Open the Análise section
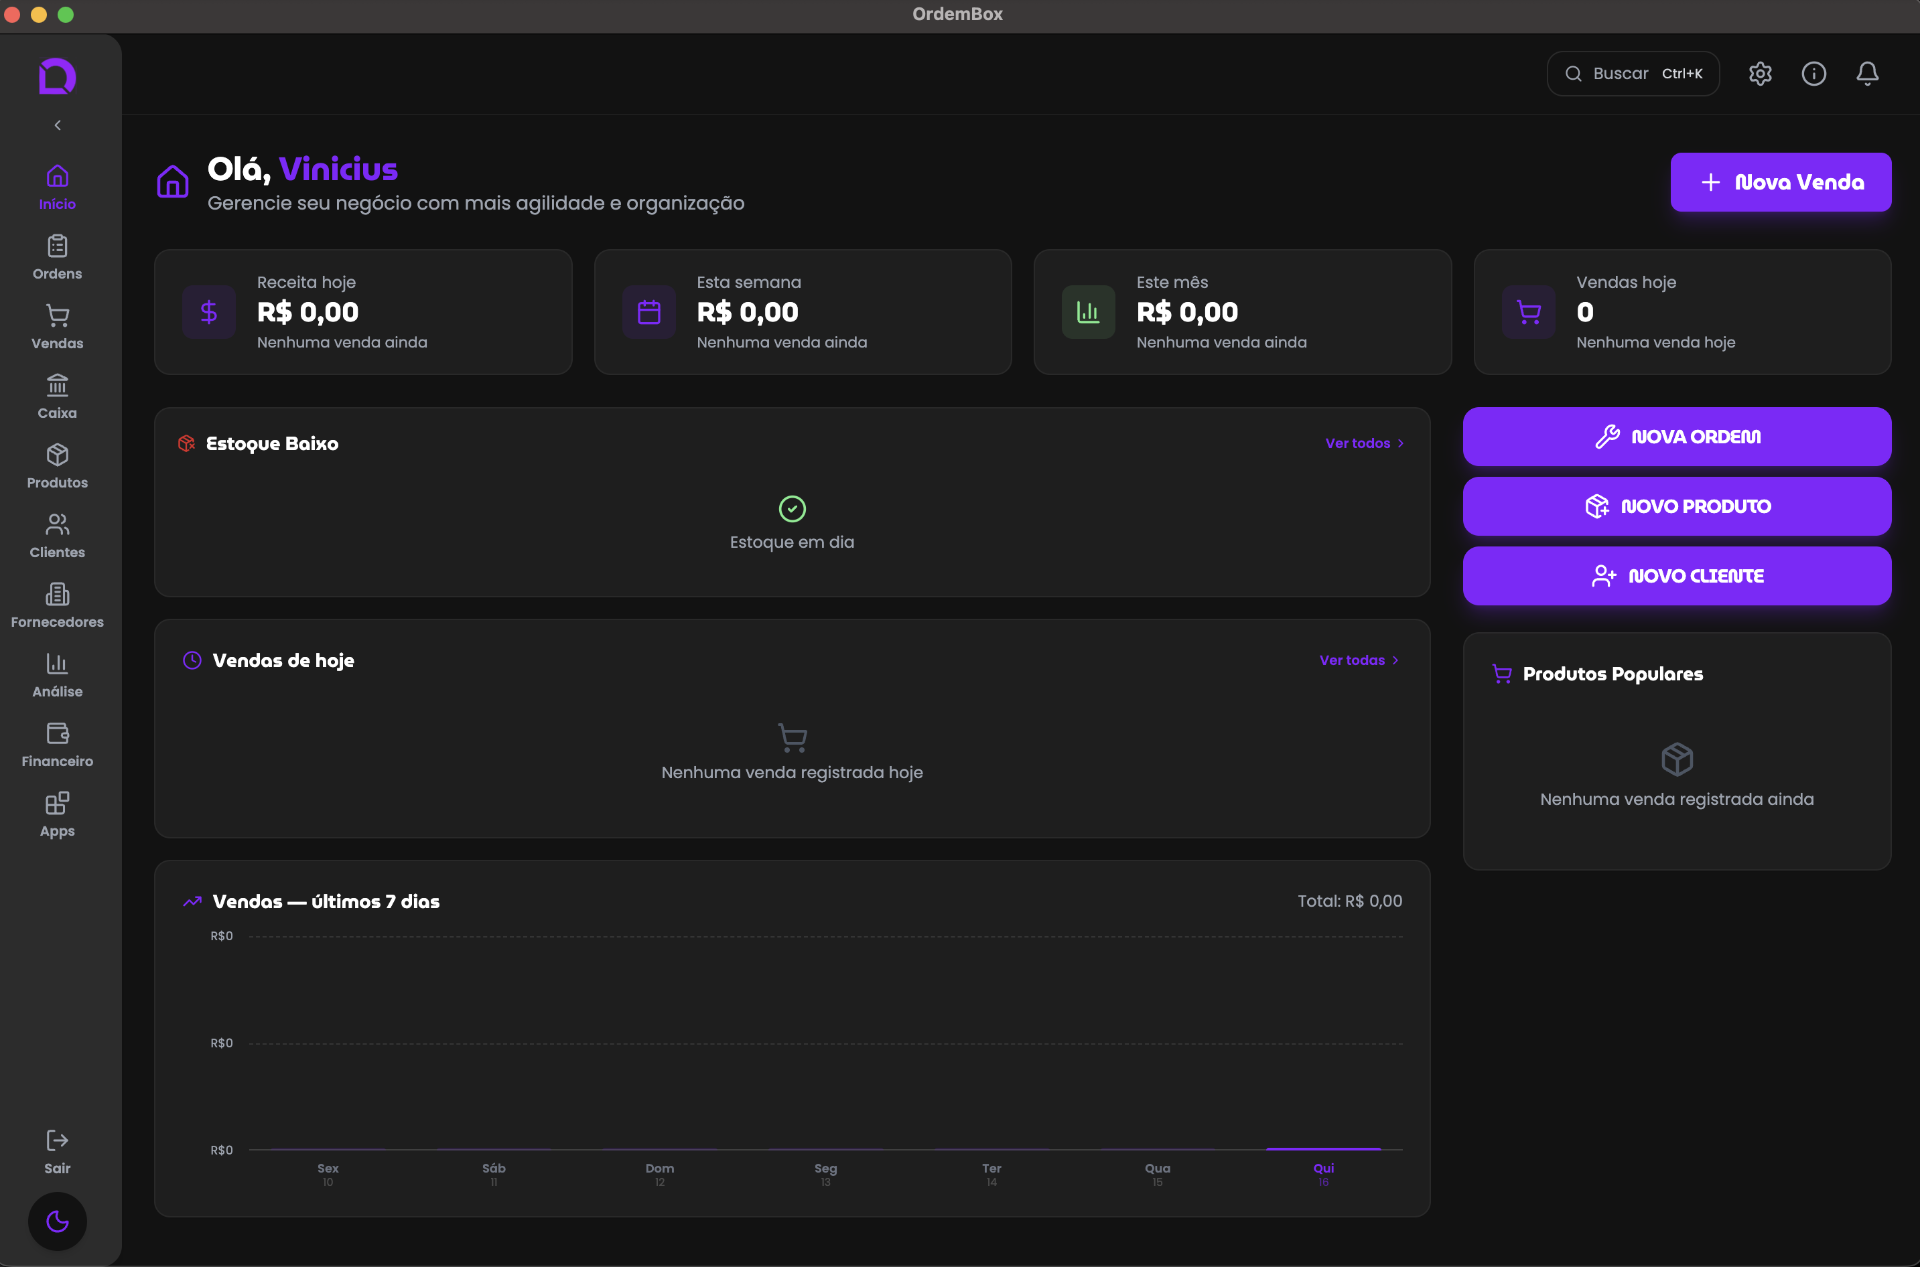The image size is (1920, 1267). 57,676
